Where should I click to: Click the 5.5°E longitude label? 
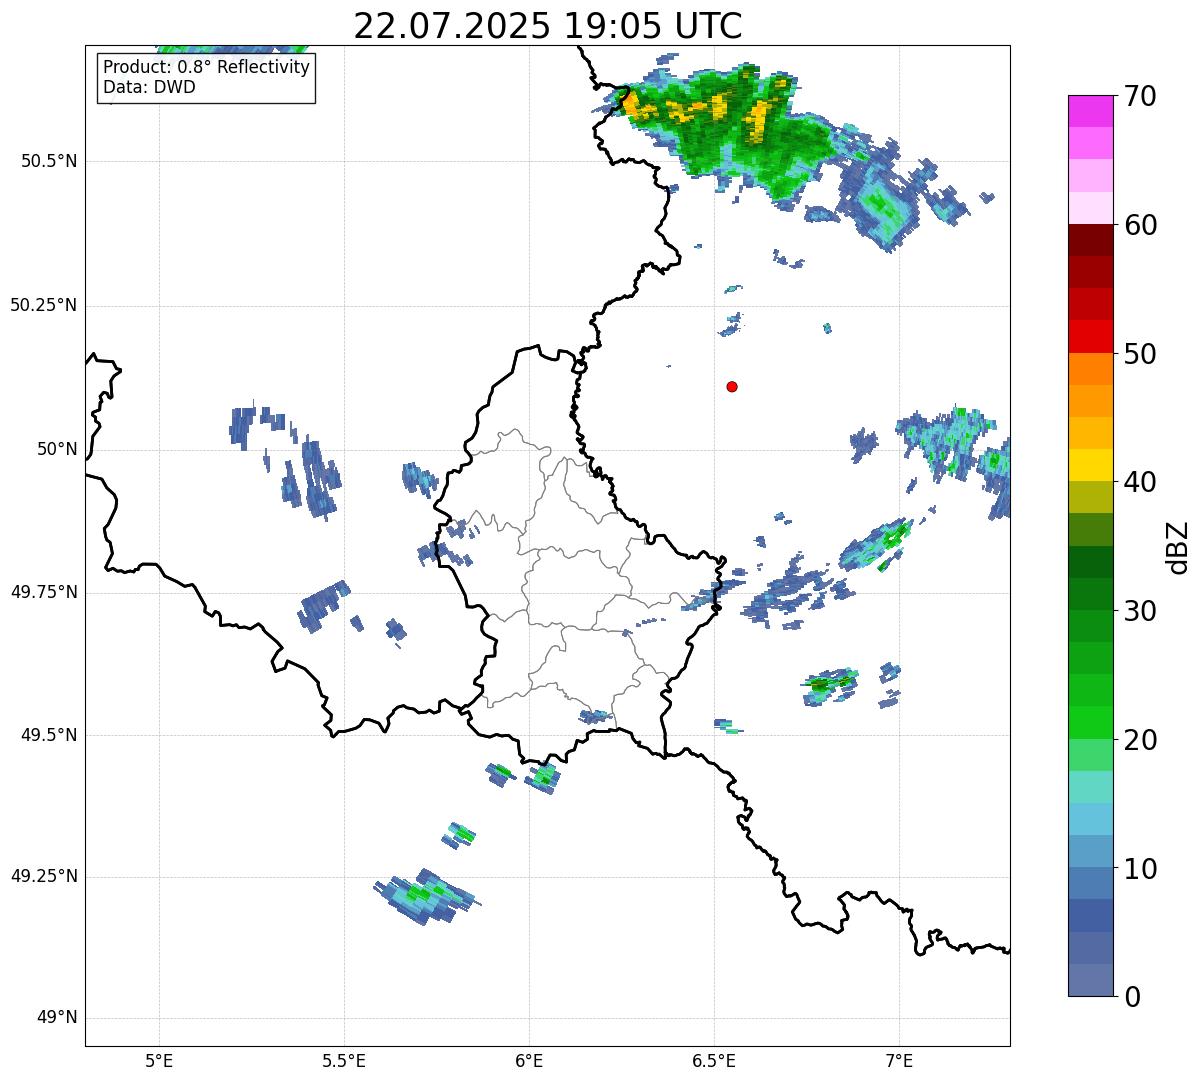[x=344, y=1060]
